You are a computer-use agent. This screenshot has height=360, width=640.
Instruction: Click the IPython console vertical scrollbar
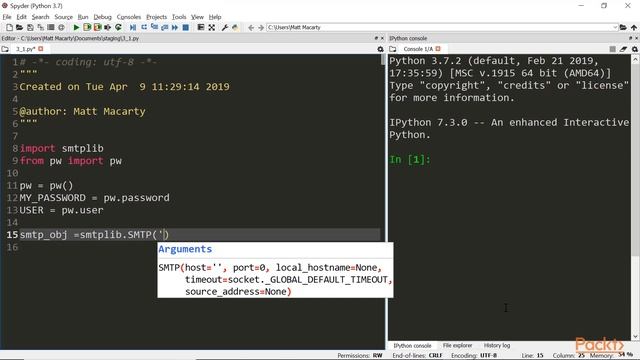(x=635, y=198)
